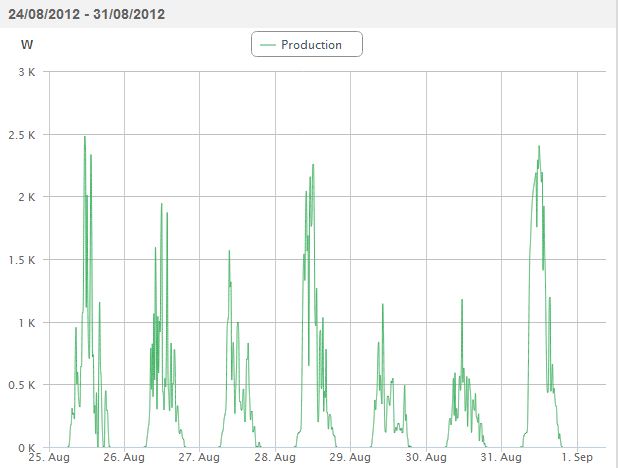The image size is (618, 468).
Task: Click the 25 Aug production peak near 2.5 K
Action: (85, 137)
